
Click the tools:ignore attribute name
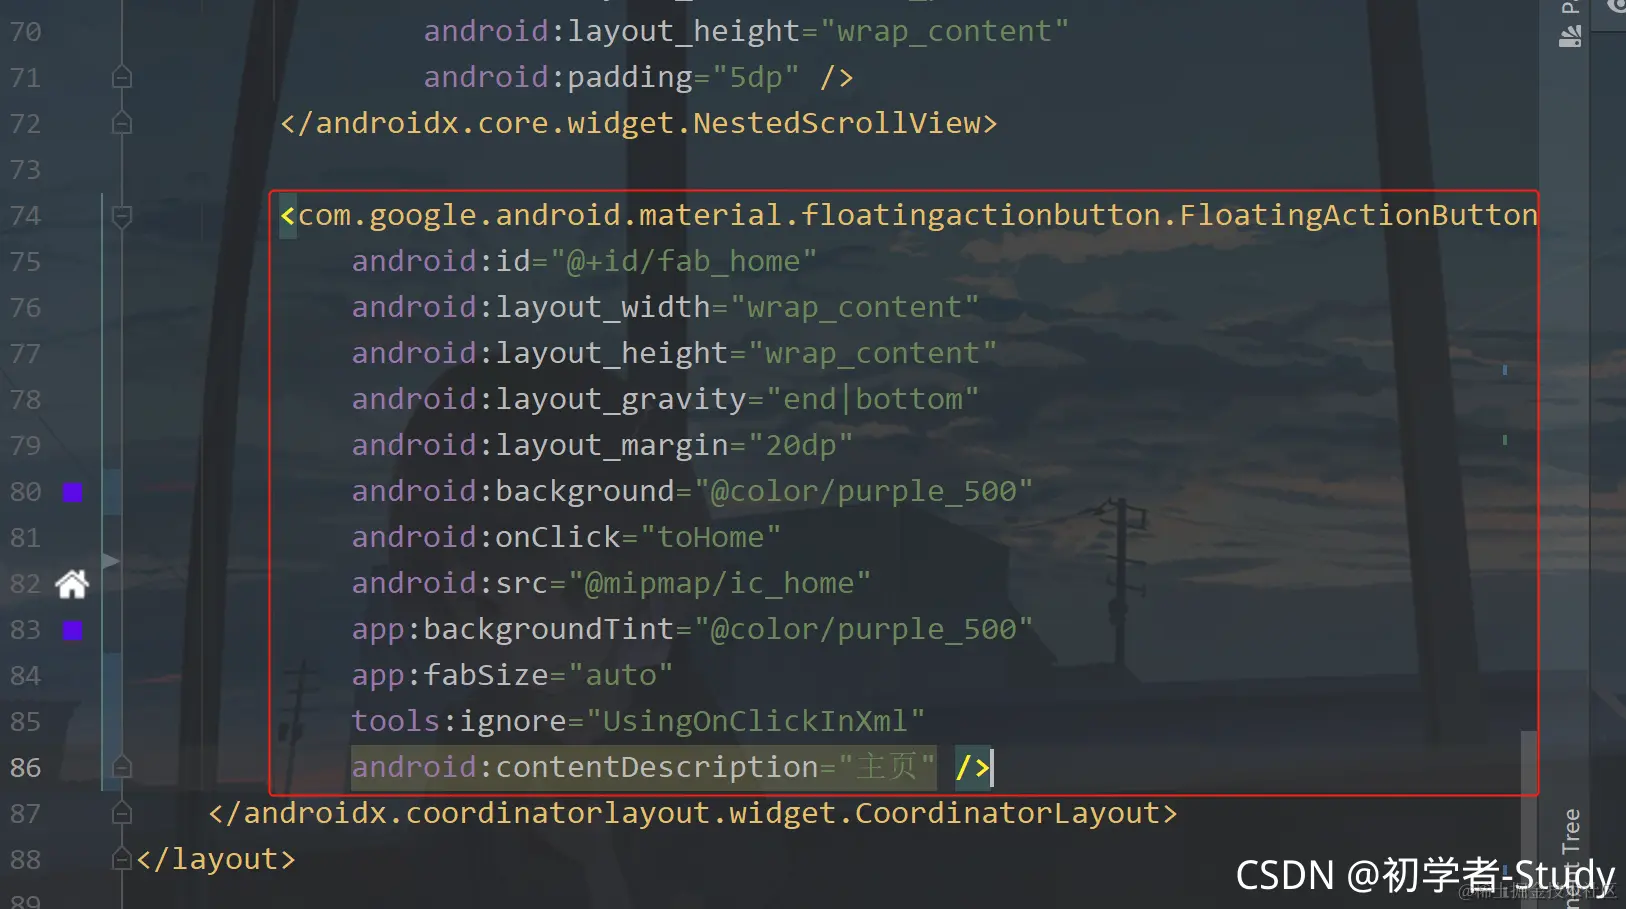pyautogui.click(x=459, y=722)
